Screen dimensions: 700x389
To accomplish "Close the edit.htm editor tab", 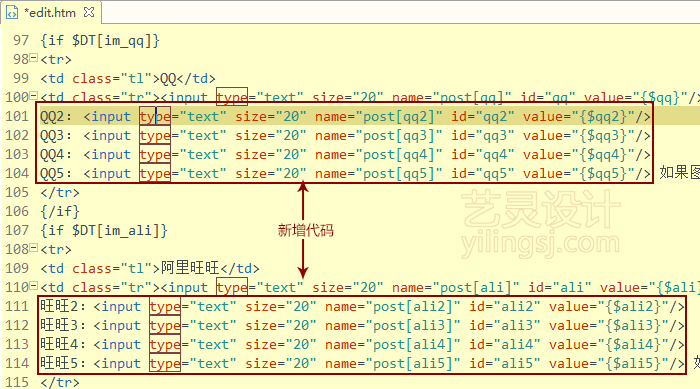I will point(89,13).
